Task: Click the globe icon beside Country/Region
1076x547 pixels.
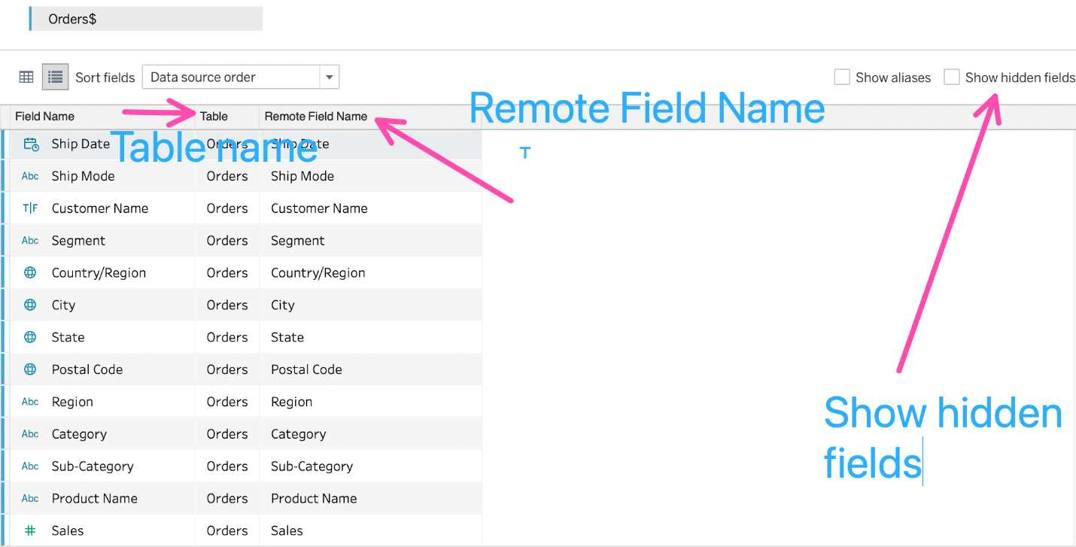Action: click(30, 273)
